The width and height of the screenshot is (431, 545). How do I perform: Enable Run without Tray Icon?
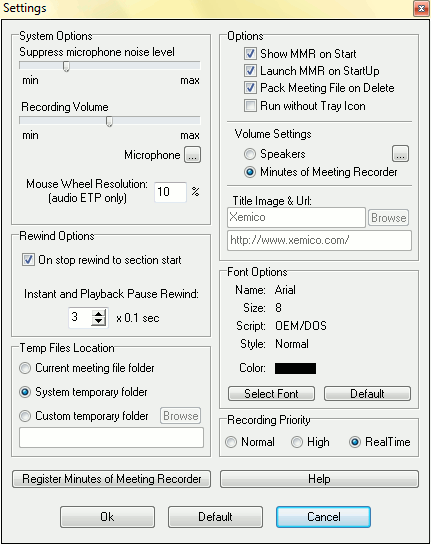(x=250, y=105)
